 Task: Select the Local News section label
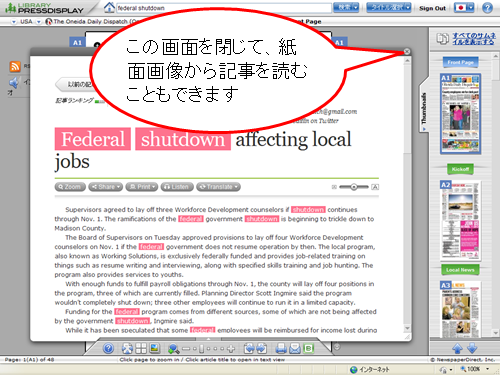[x=460, y=270]
